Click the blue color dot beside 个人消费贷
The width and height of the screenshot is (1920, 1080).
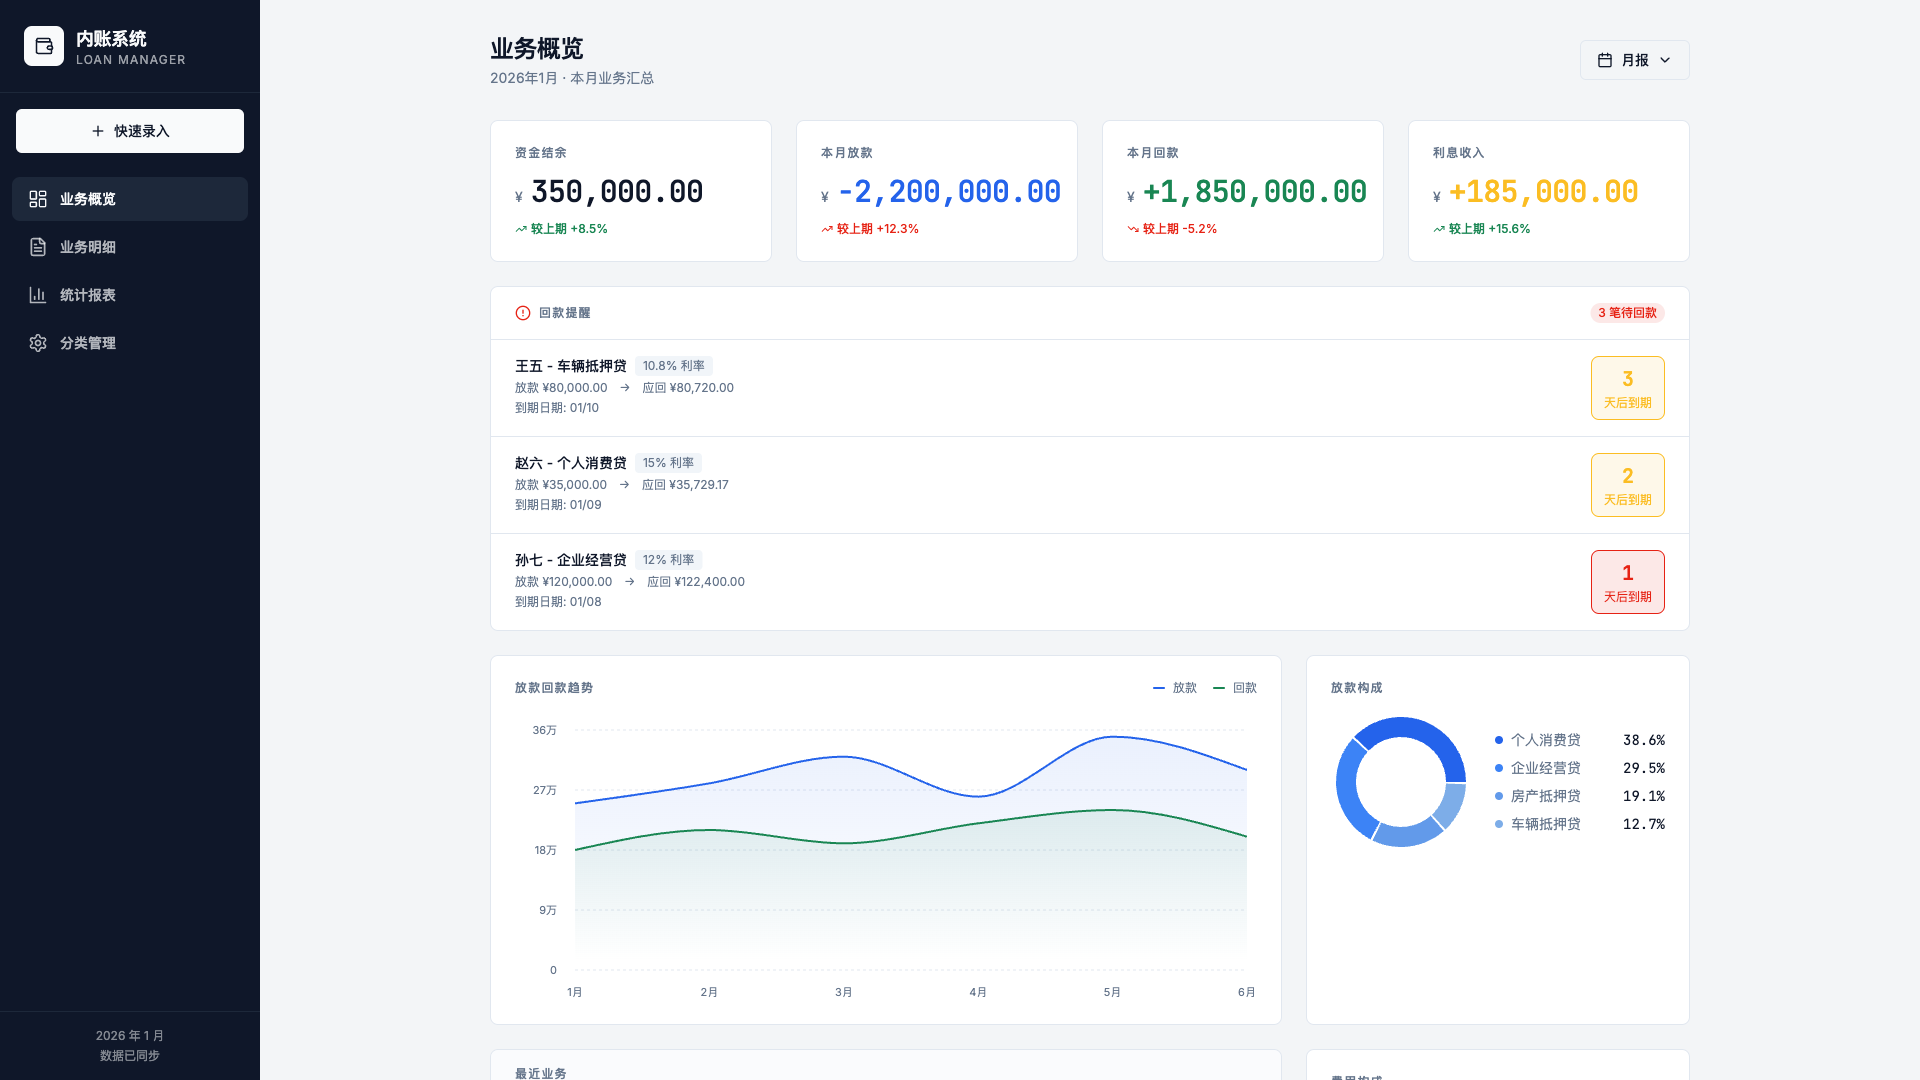1497,740
